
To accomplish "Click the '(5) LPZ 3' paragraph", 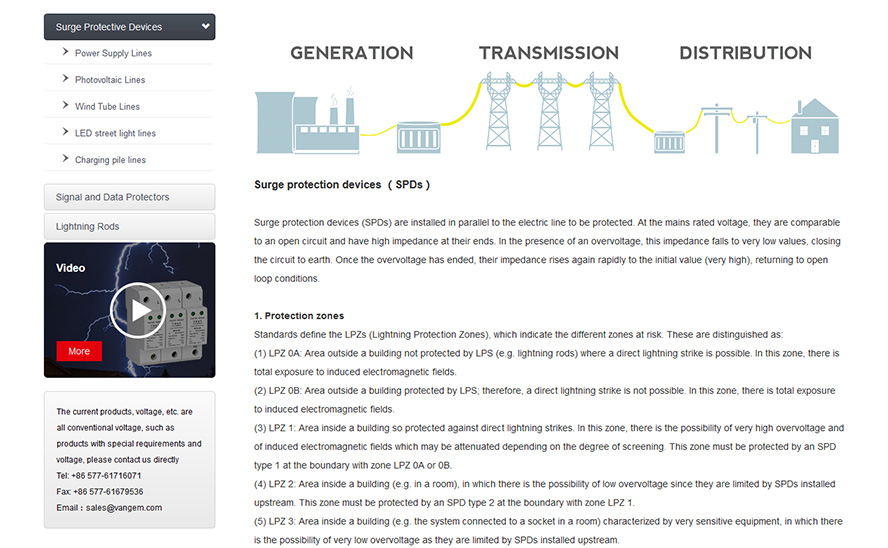I will [548, 530].
